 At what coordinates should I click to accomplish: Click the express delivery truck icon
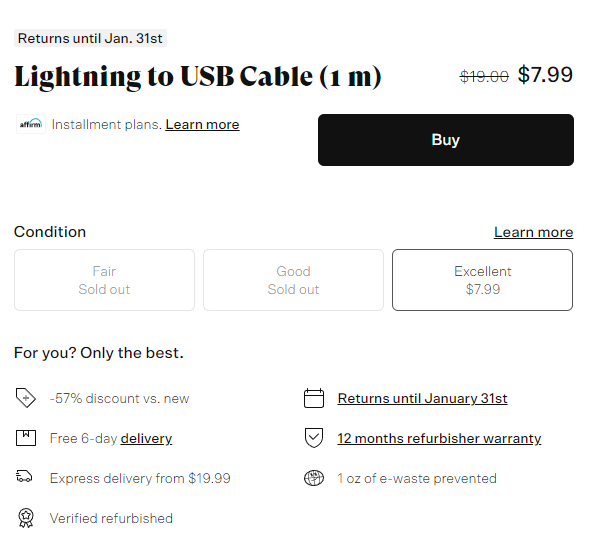click(x=24, y=476)
